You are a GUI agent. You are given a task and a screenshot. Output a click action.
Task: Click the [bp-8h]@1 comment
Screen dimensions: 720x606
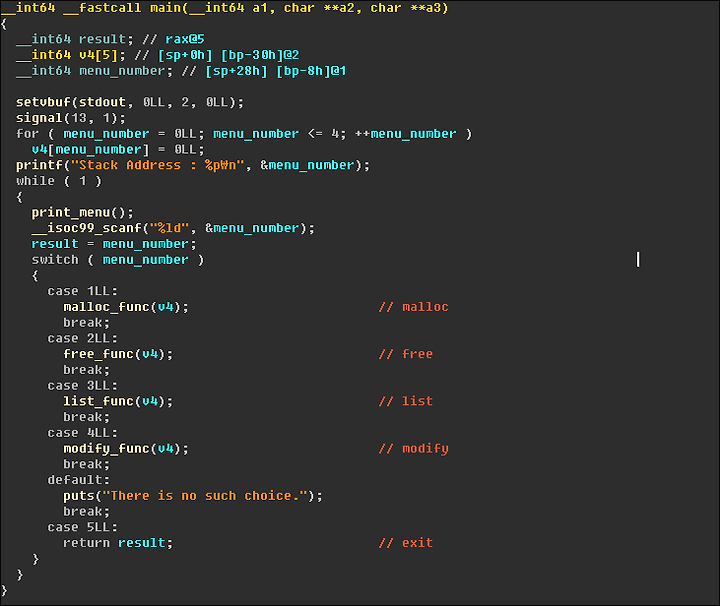pyautogui.click(x=312, y=71)
